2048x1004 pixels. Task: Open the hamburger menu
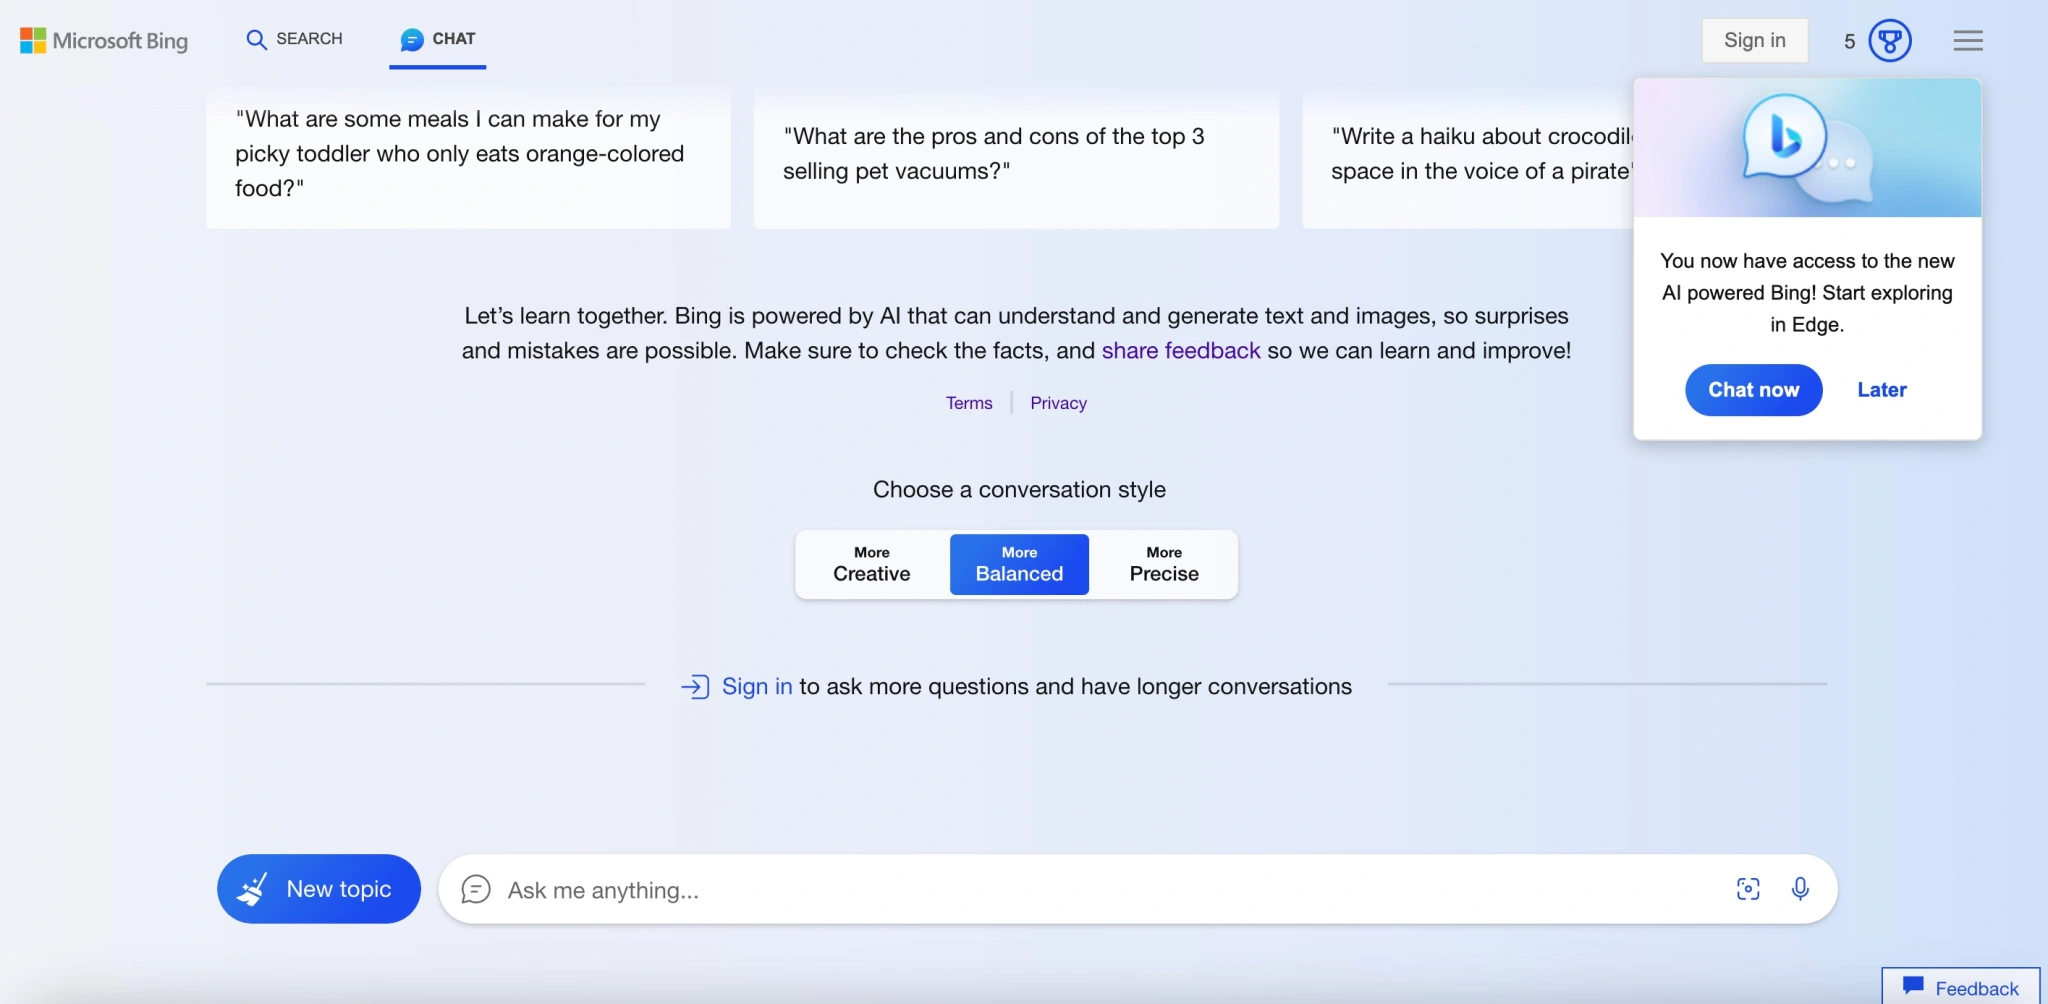1967,40
